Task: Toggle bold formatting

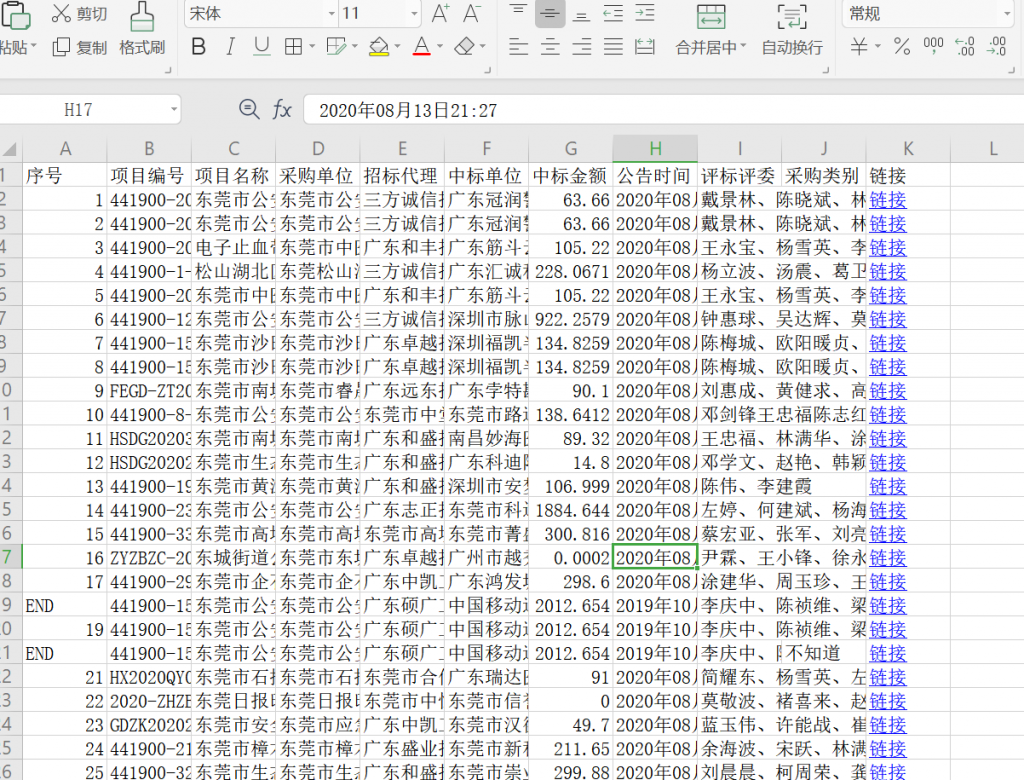Action: point(198,47)
